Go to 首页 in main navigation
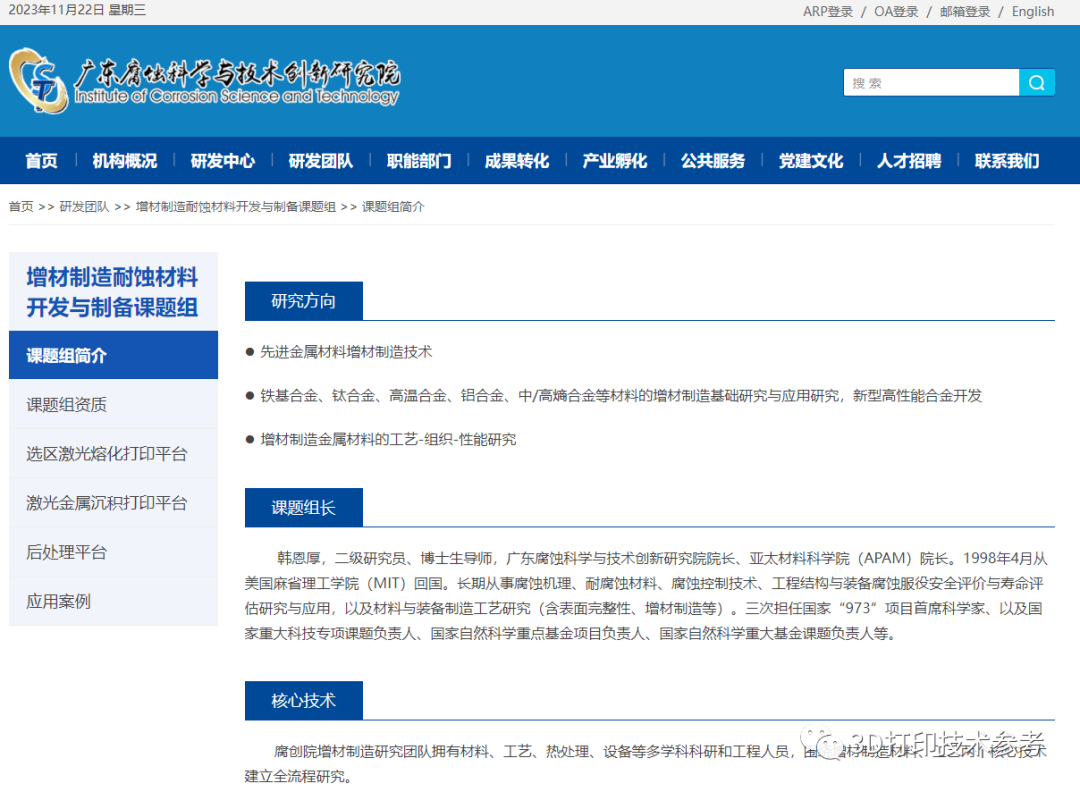The width and height of the screenshot is (1080, 792). [41, 161]
